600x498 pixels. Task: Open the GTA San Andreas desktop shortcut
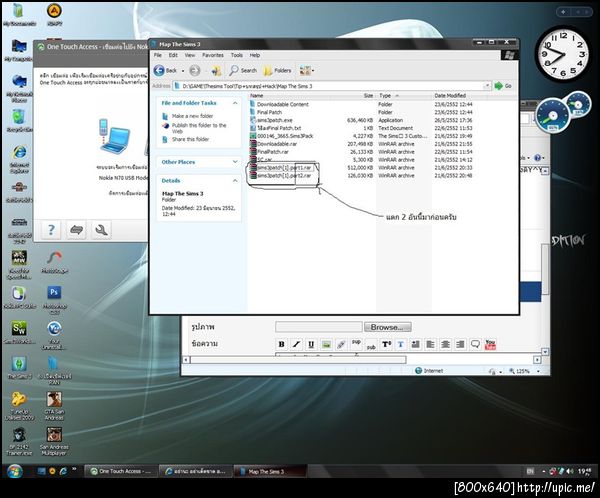coord(54,406)
